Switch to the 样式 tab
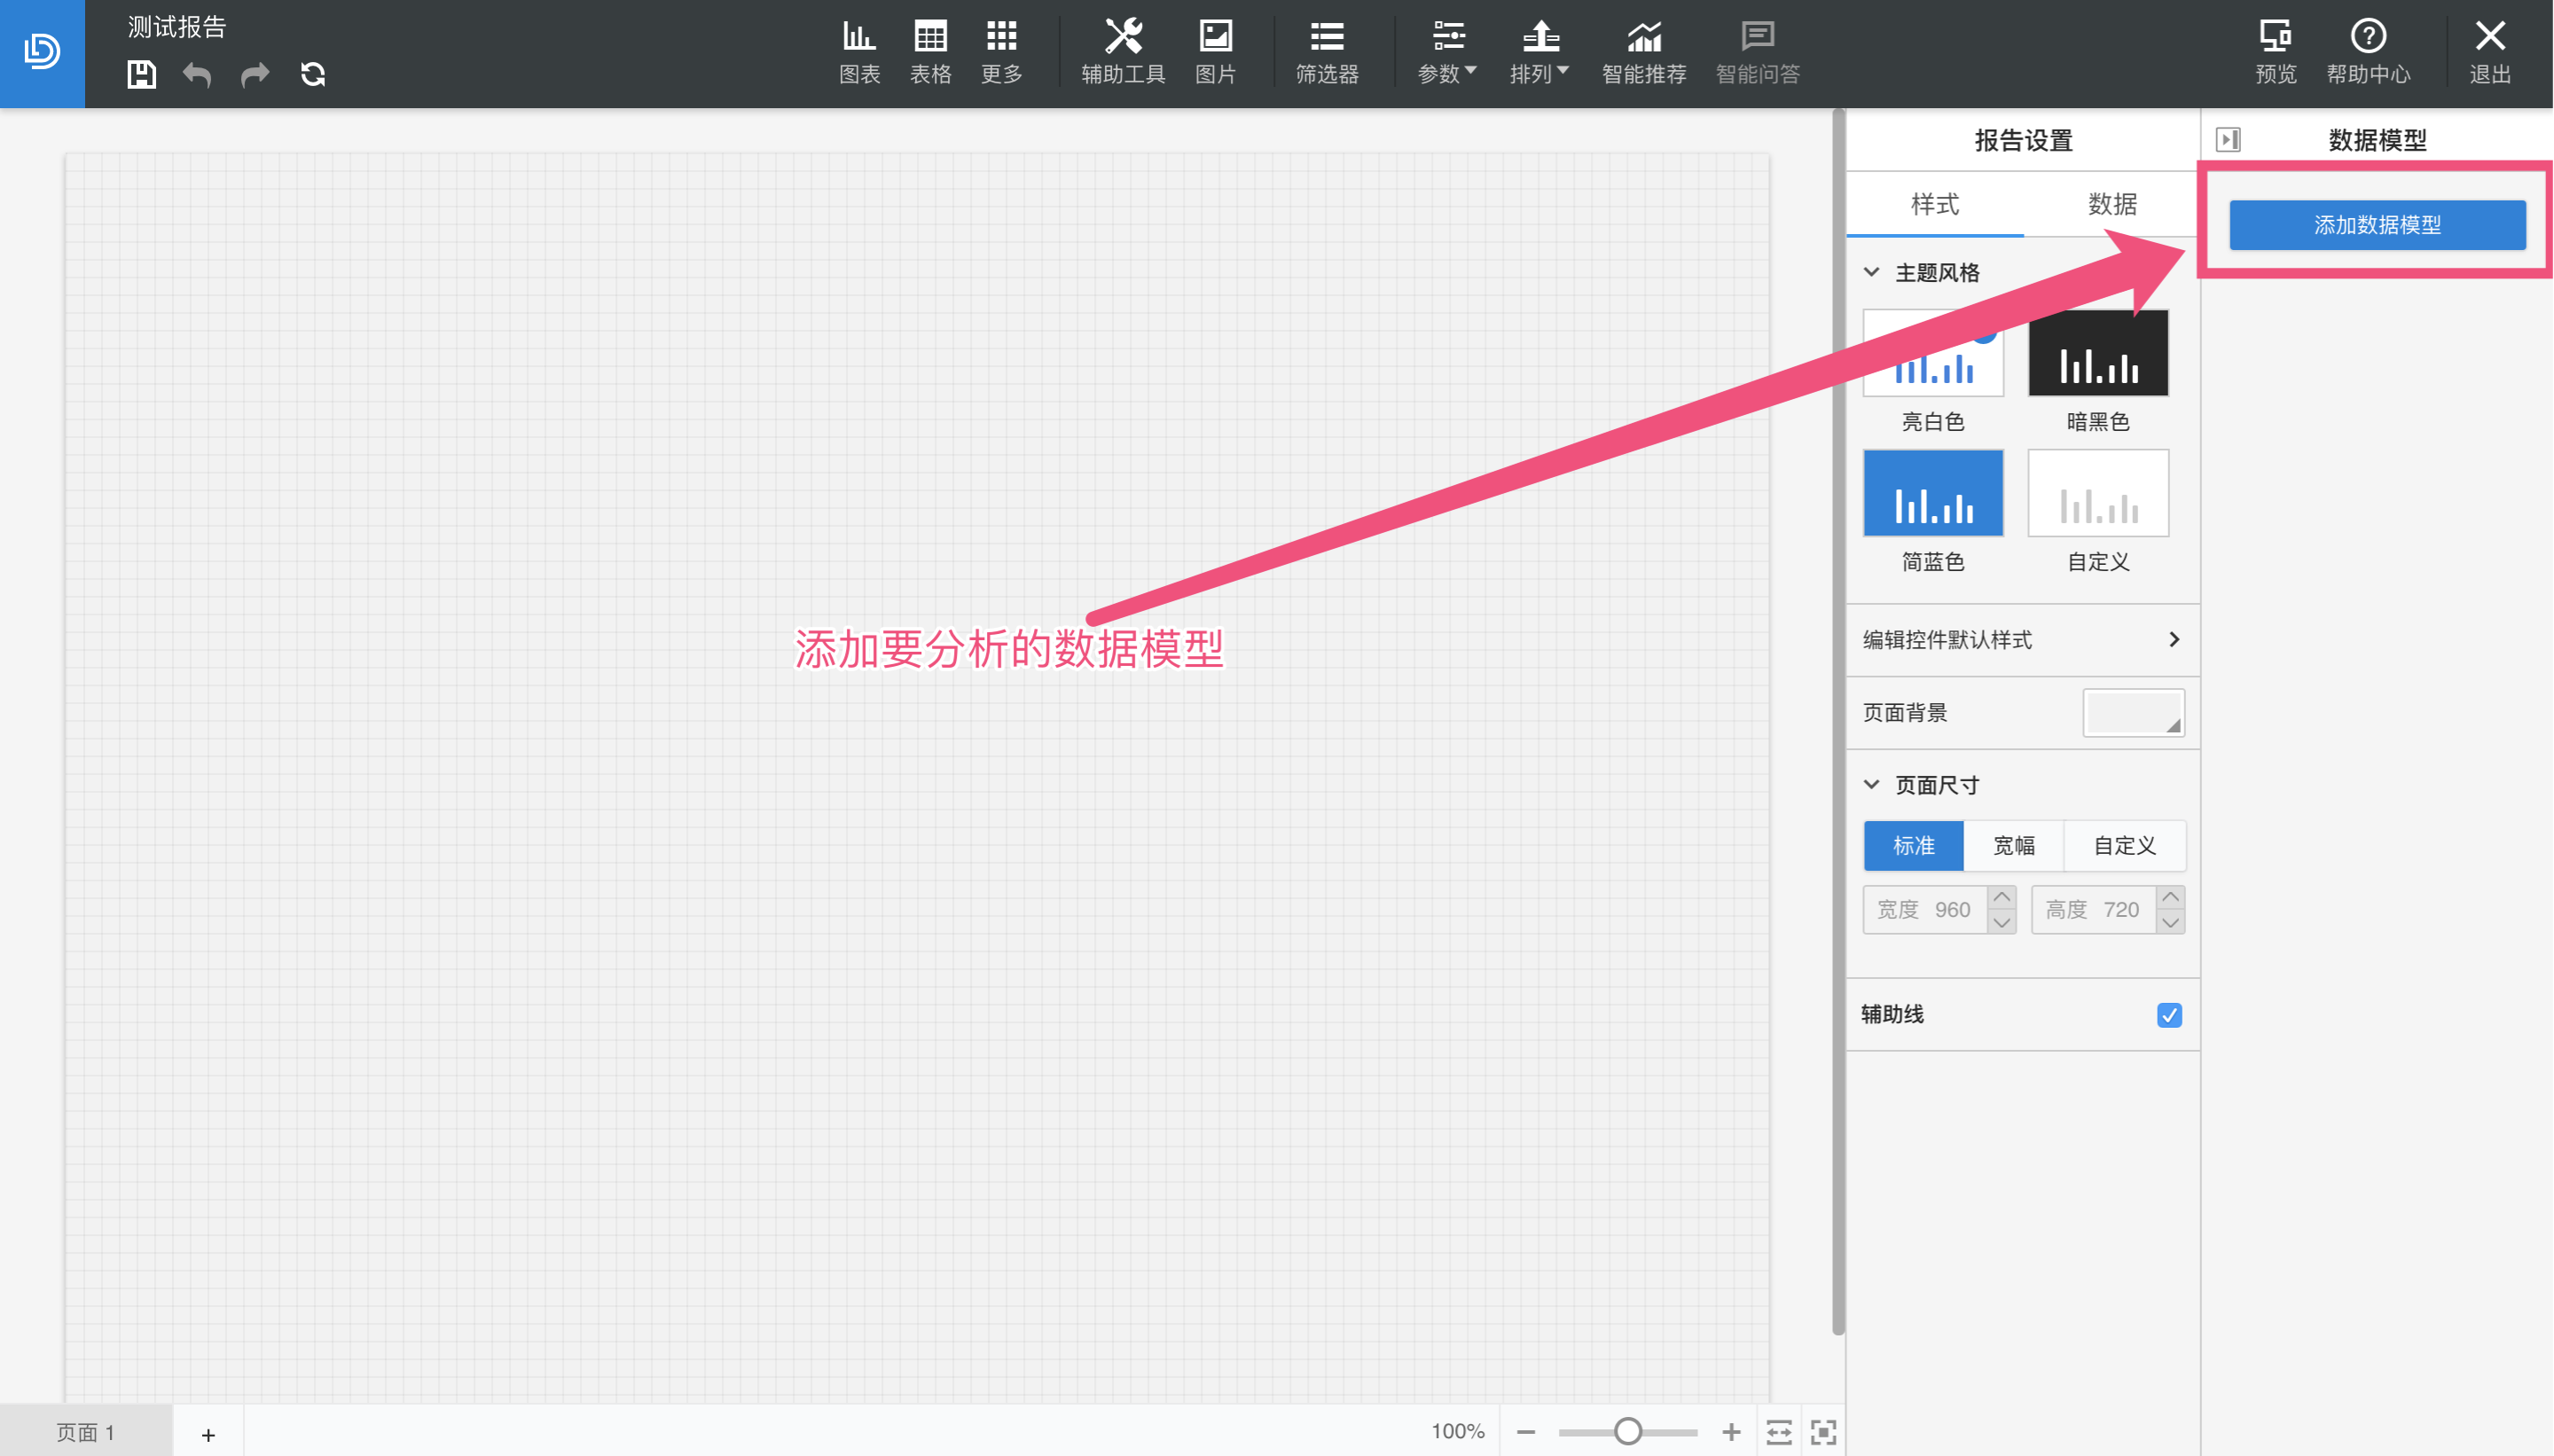2554x1456 pixels. coord(1934,204)
